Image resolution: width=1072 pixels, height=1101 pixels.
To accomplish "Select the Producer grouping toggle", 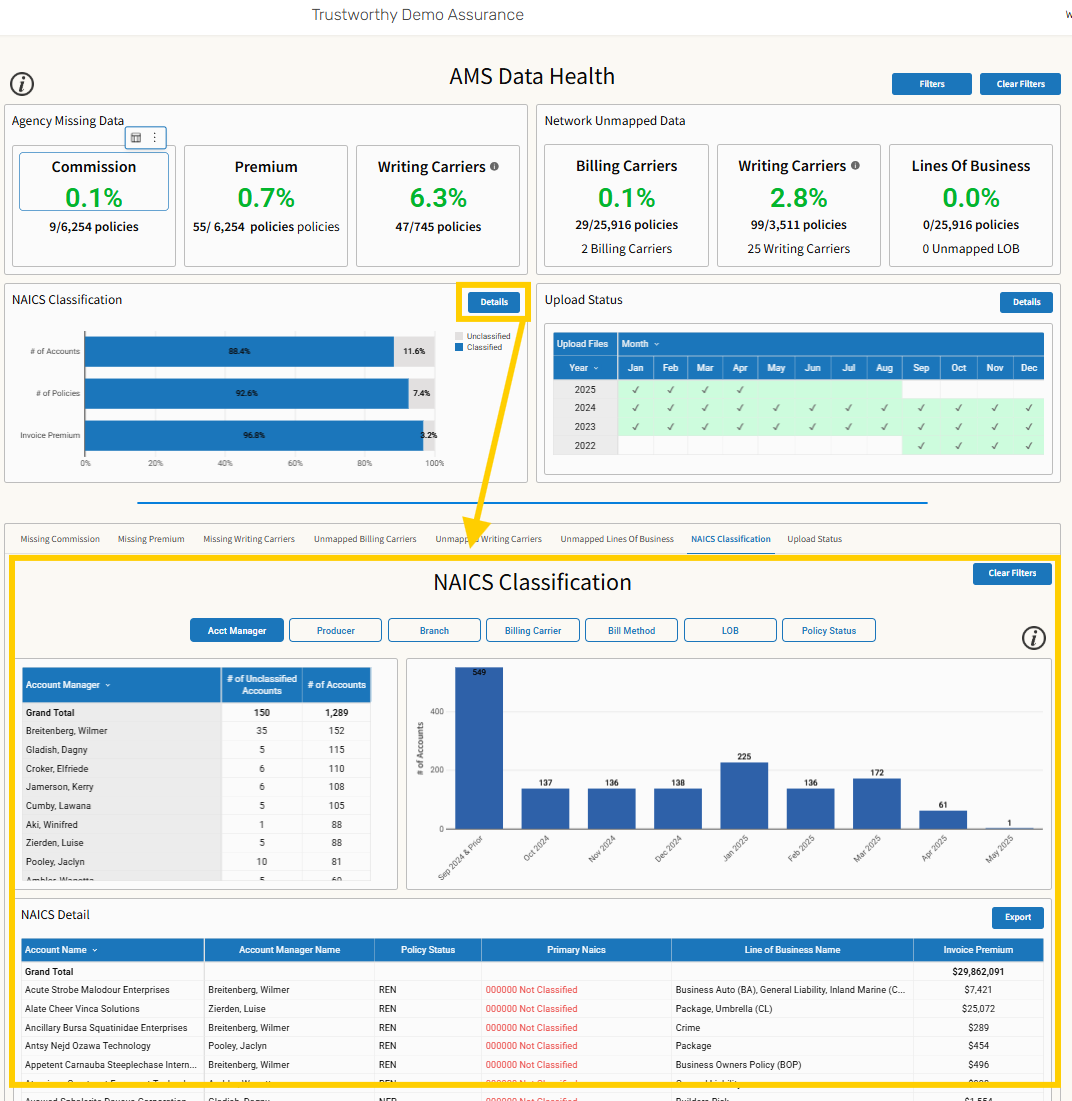I will [336, 631].
